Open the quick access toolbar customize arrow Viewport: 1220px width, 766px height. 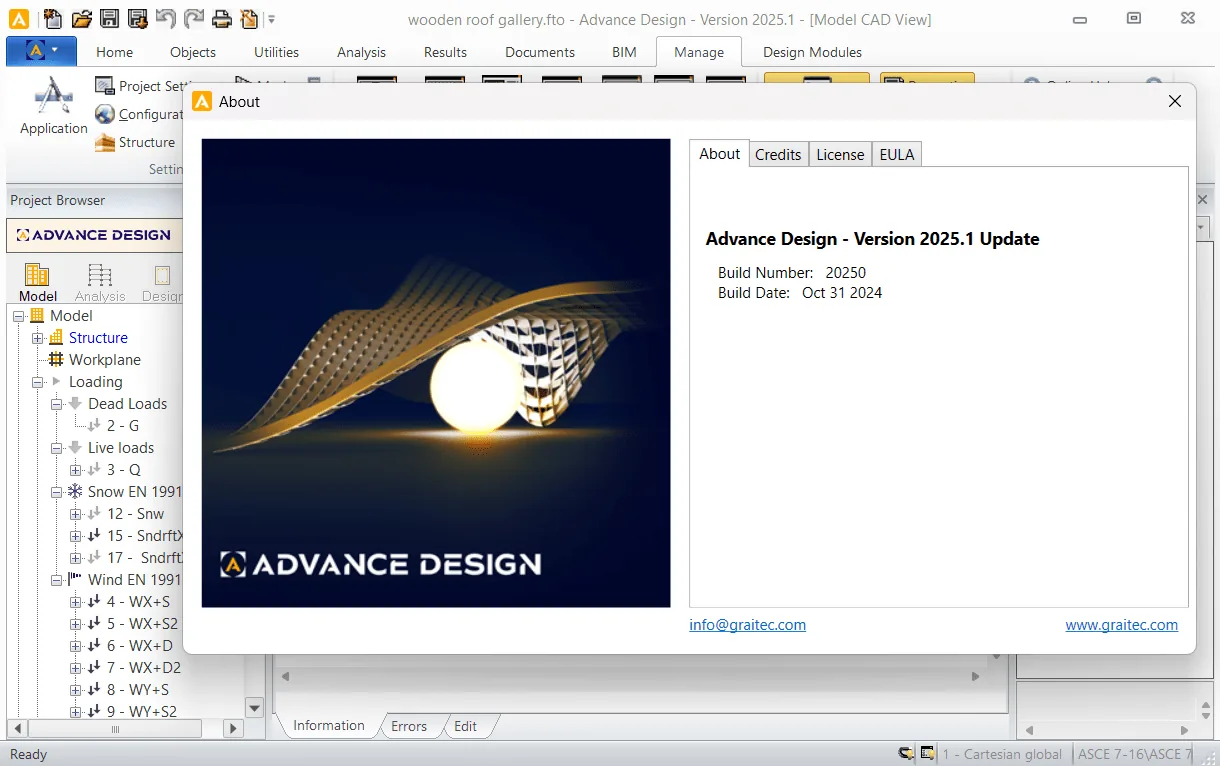[x=271, y=18]
